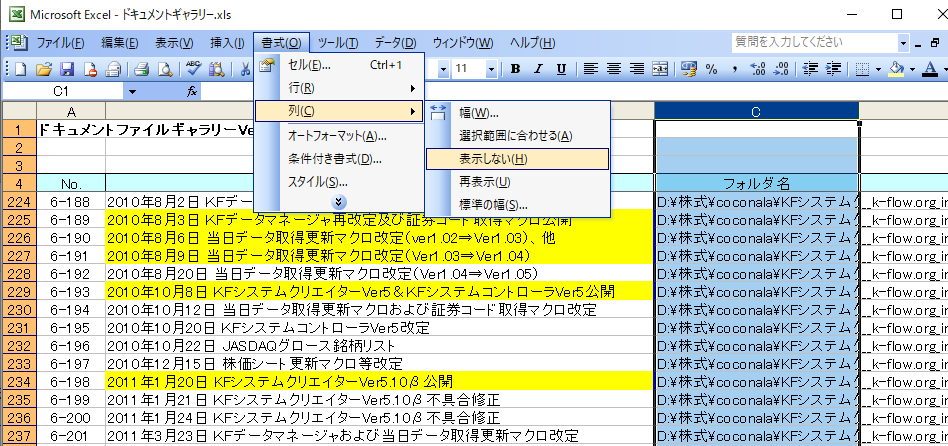
Task: Decrease decimal places
Action: click(781, 69)
